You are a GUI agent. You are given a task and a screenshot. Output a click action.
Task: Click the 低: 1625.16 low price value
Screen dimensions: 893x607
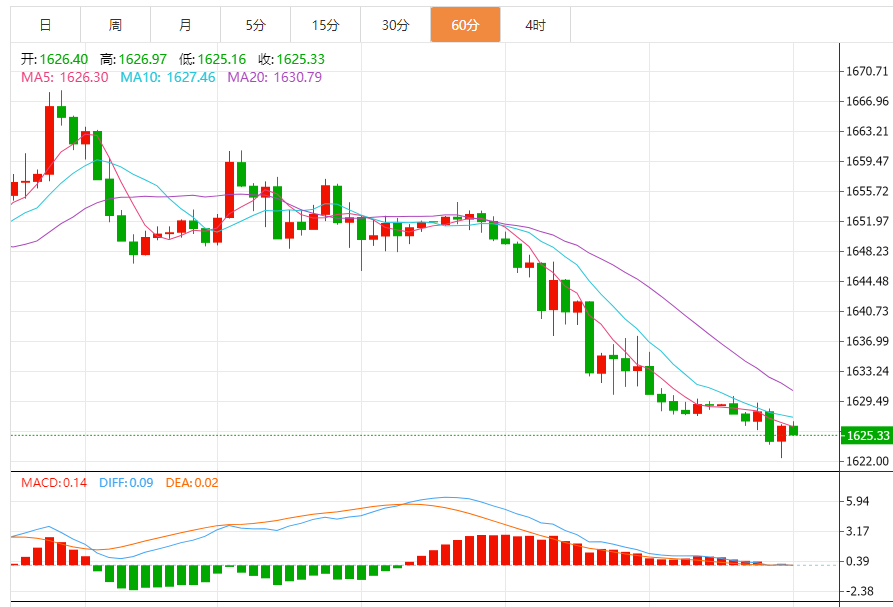212,59
